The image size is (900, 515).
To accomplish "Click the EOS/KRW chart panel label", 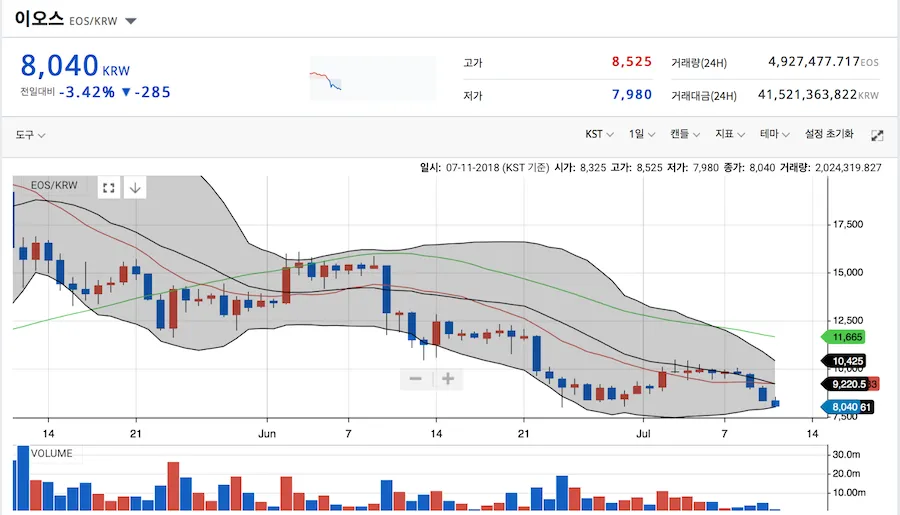I will tap(54, 185).
